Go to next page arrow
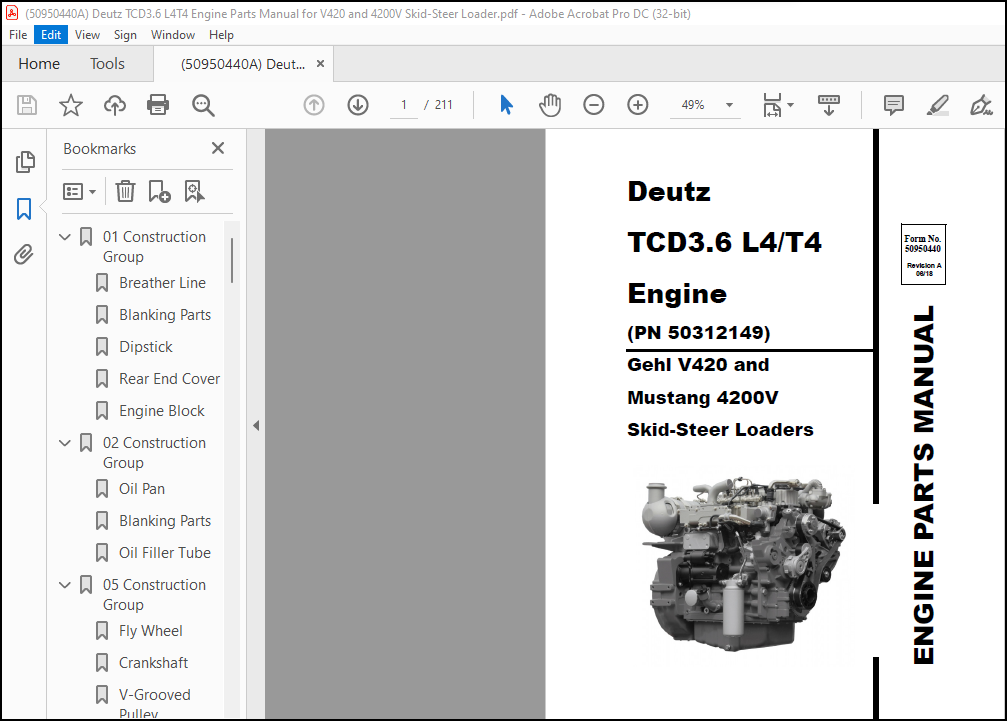The height and width of the screenshot is (721, 1007). pyautogui.click(x=358, y=105)
